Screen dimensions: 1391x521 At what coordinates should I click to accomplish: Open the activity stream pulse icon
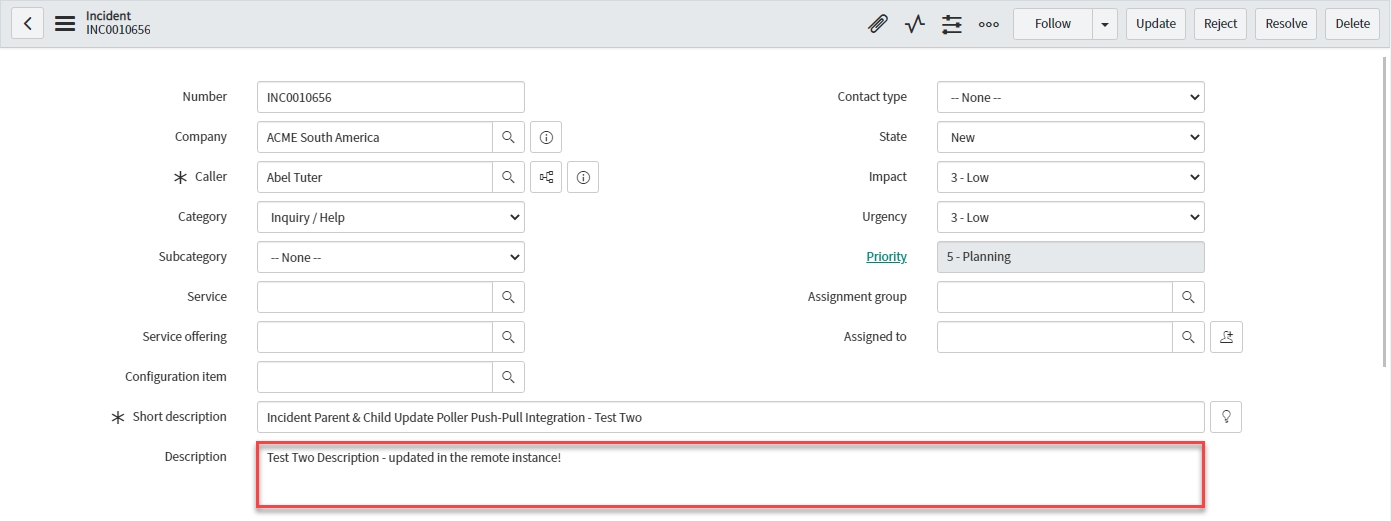tap(915, 24)
